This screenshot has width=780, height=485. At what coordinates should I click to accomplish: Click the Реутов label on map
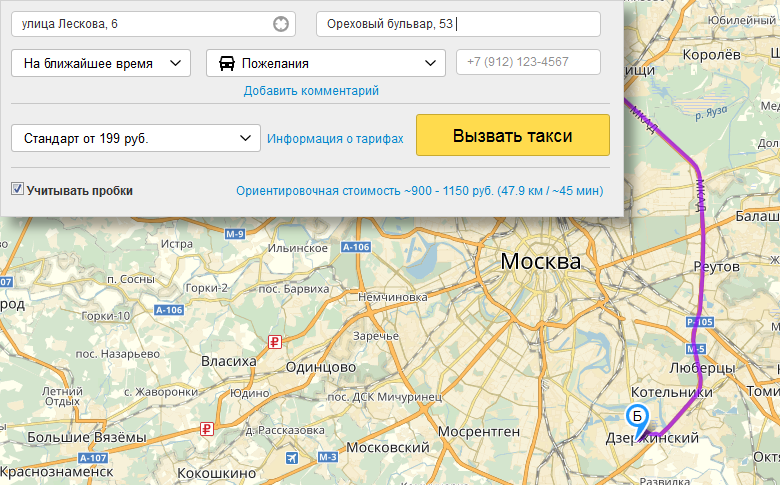(716, 267)
